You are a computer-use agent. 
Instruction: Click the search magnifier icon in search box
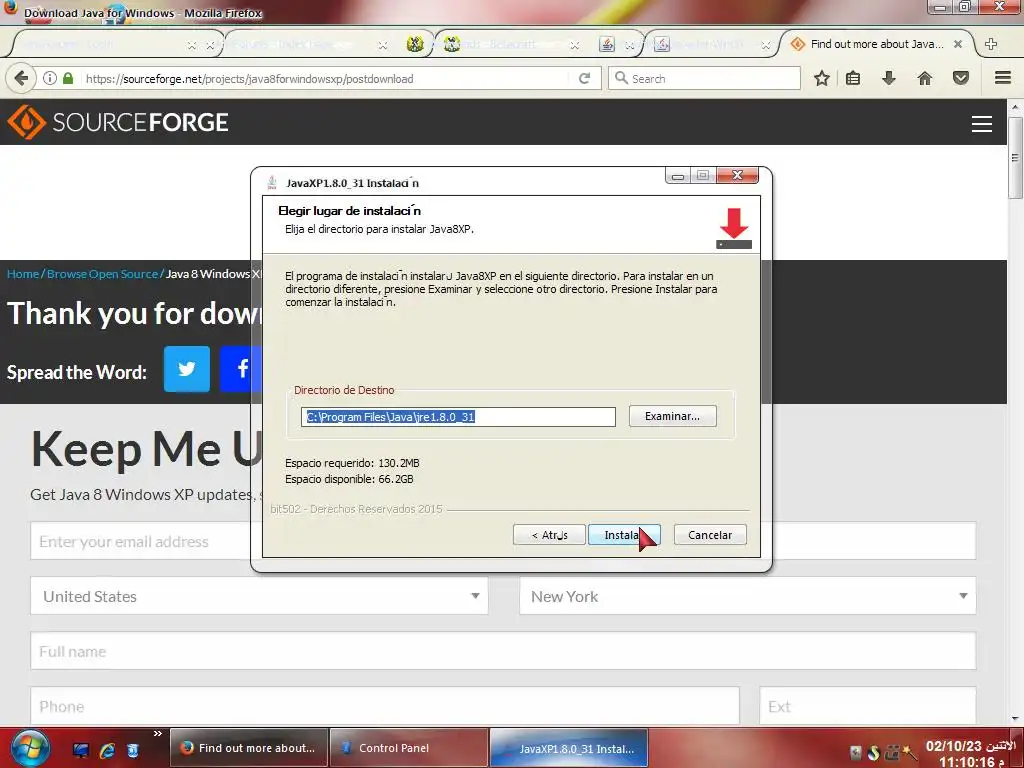(x=621, y=78)
